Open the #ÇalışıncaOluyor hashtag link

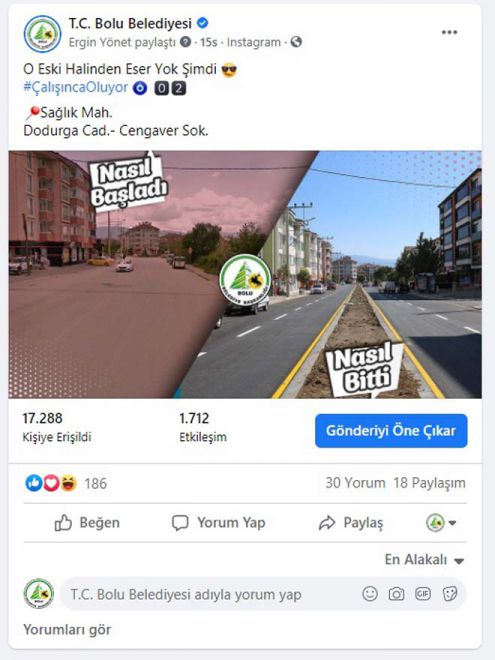[x=76, y=88]
